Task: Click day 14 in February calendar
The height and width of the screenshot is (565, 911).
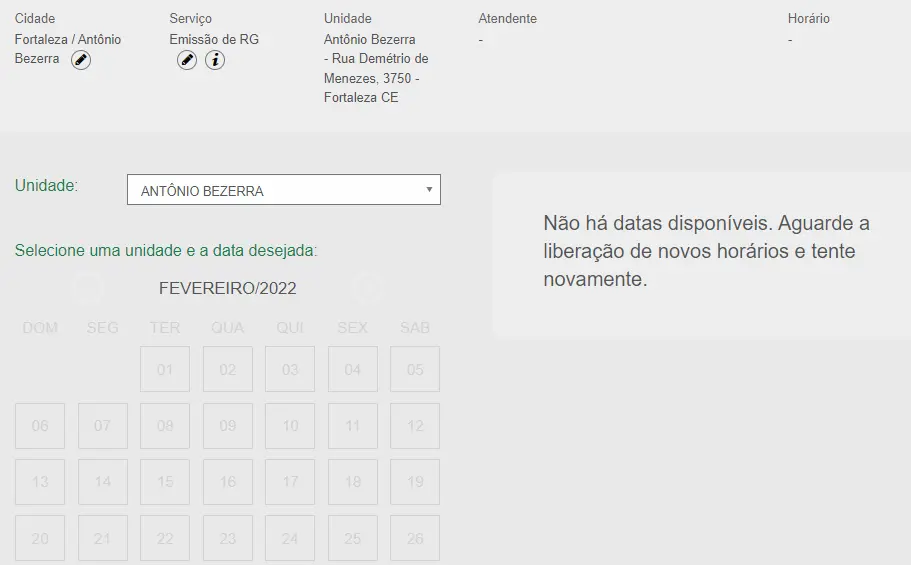Action: pyautogui.click(x=103, y=482)
